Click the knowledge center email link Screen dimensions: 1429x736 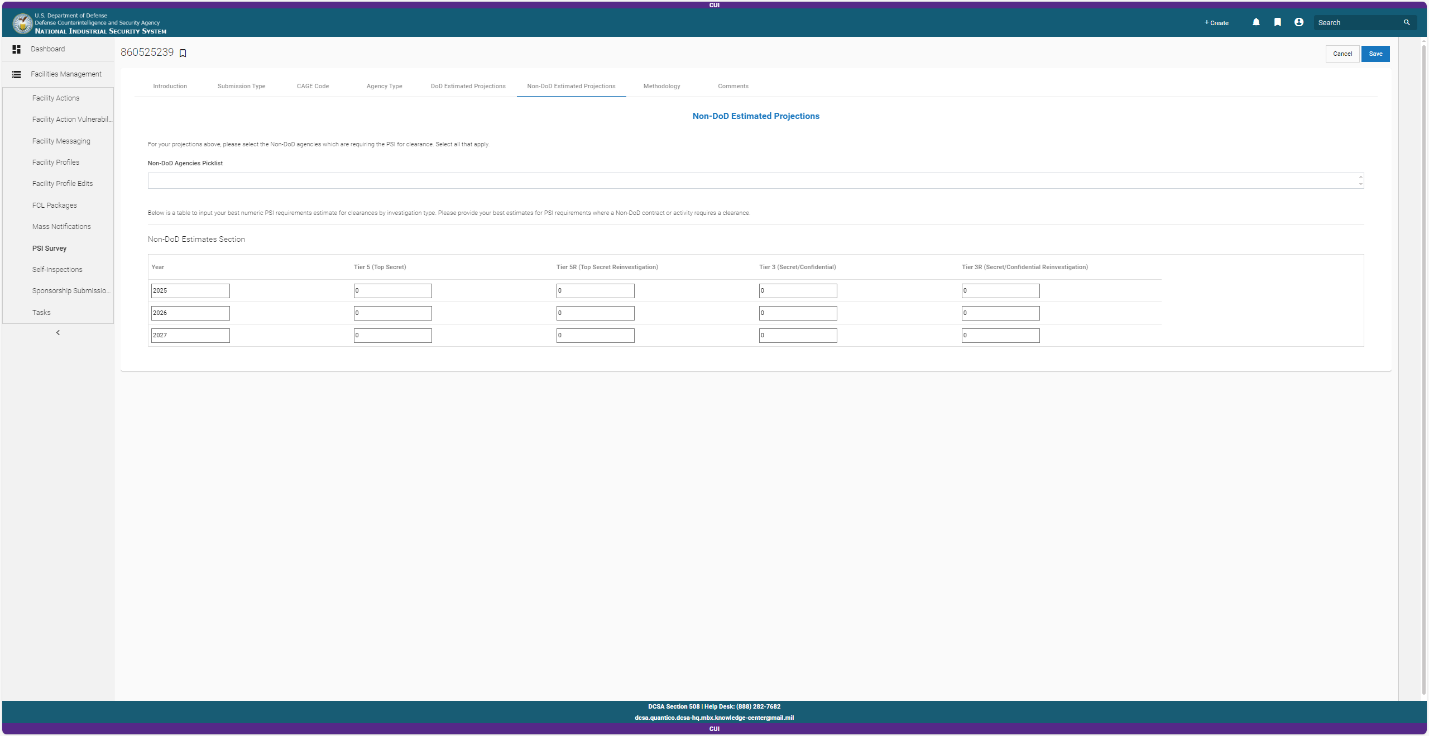tap(714, 717)
